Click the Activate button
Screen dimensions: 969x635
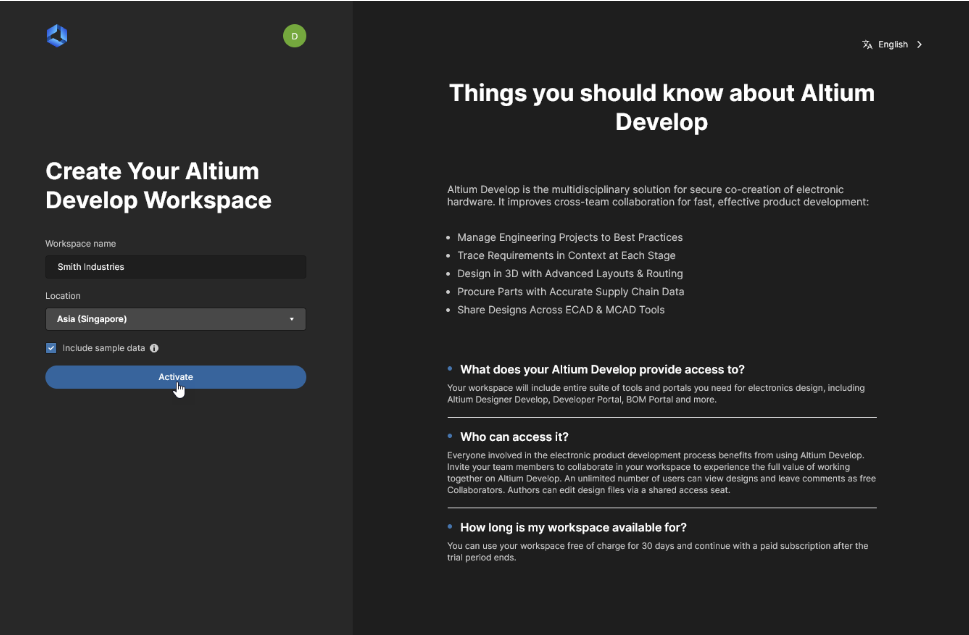[176, 377]
